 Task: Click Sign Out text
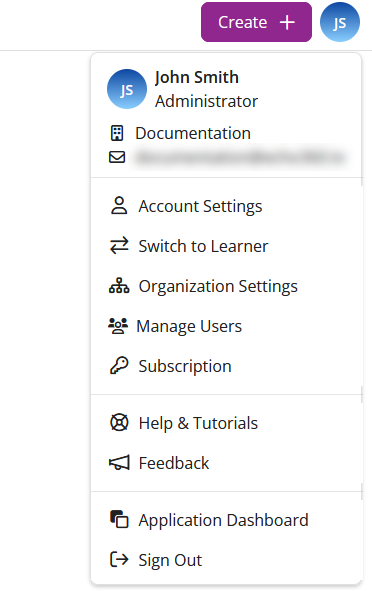click(170, 560)
